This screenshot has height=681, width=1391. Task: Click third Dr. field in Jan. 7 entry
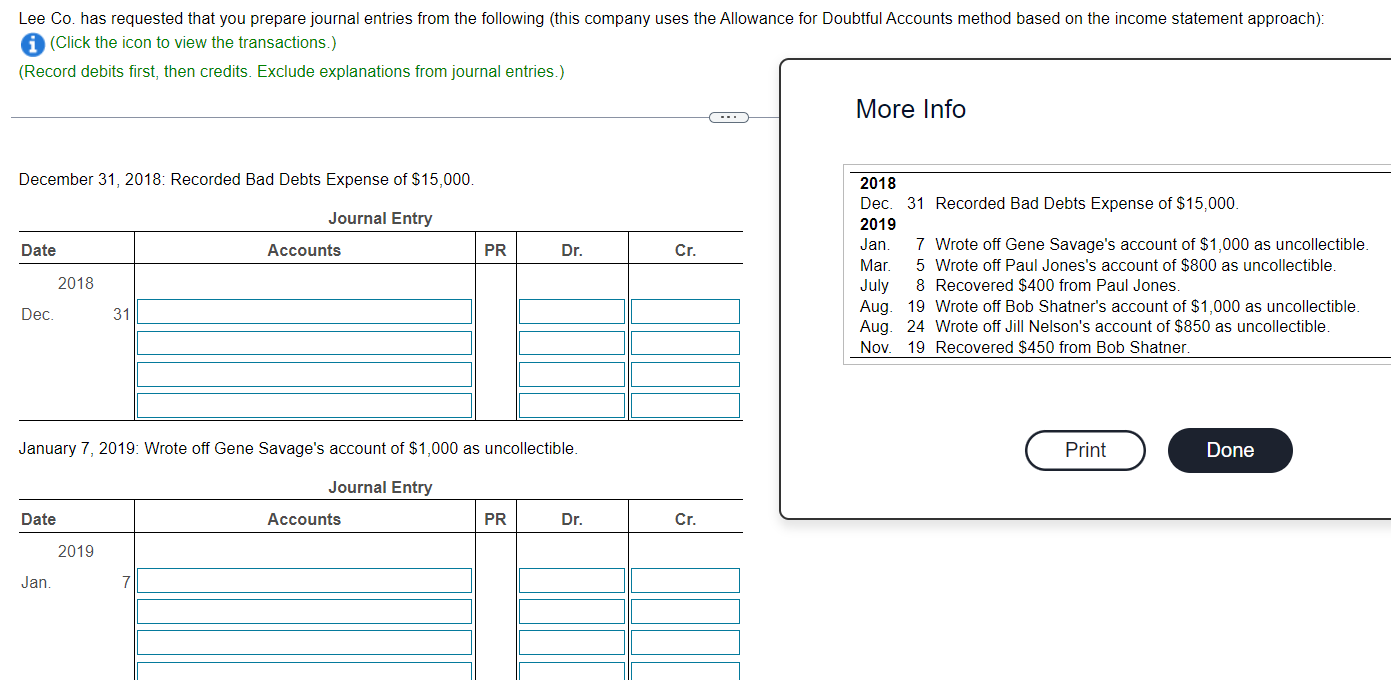point(572,643)
